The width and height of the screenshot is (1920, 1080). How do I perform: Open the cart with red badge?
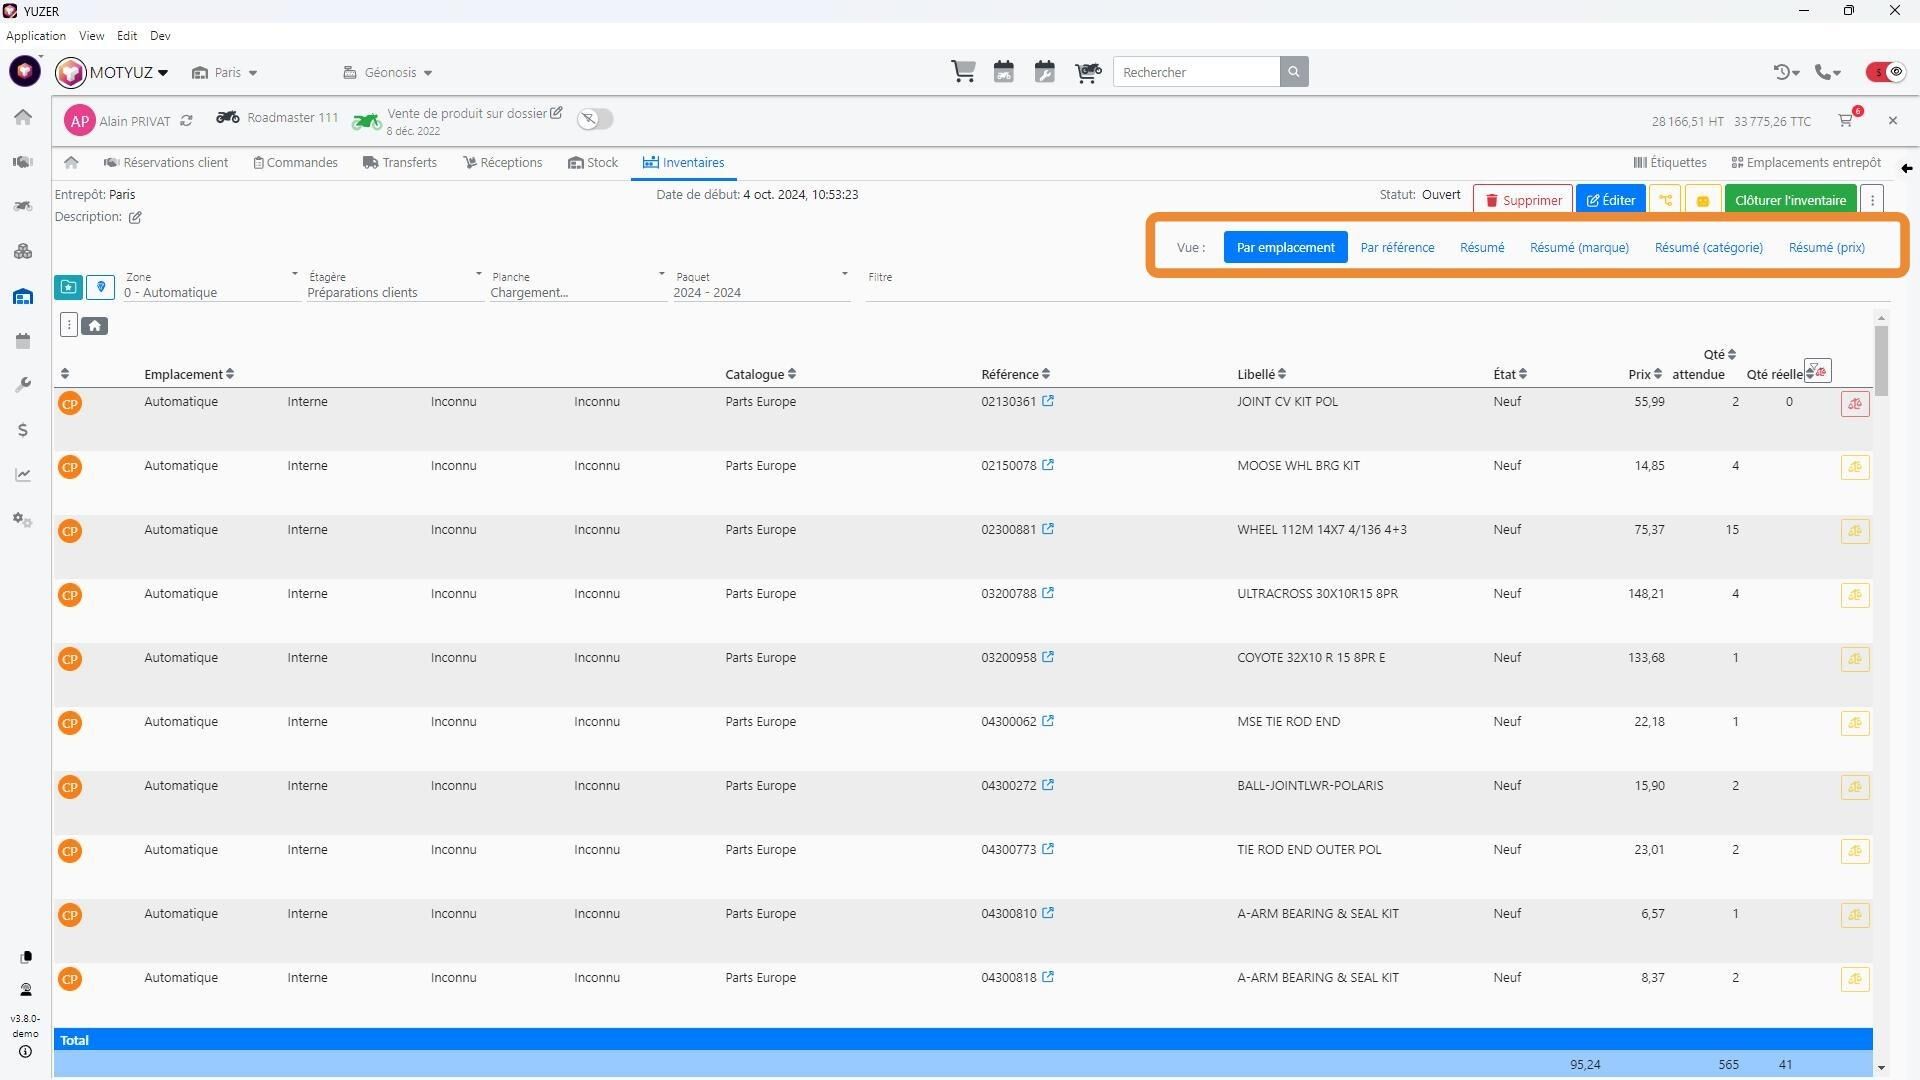pyautogui.click(x=1846, y=121)
